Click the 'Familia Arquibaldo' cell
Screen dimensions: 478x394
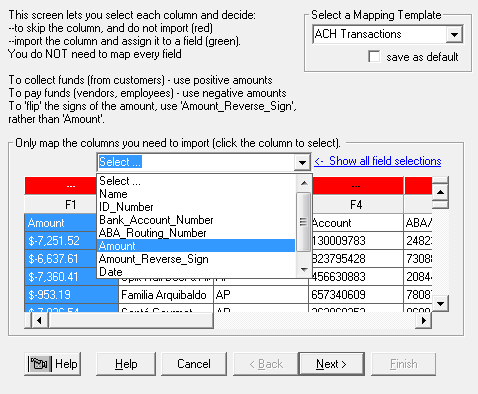tap(166, 295)
